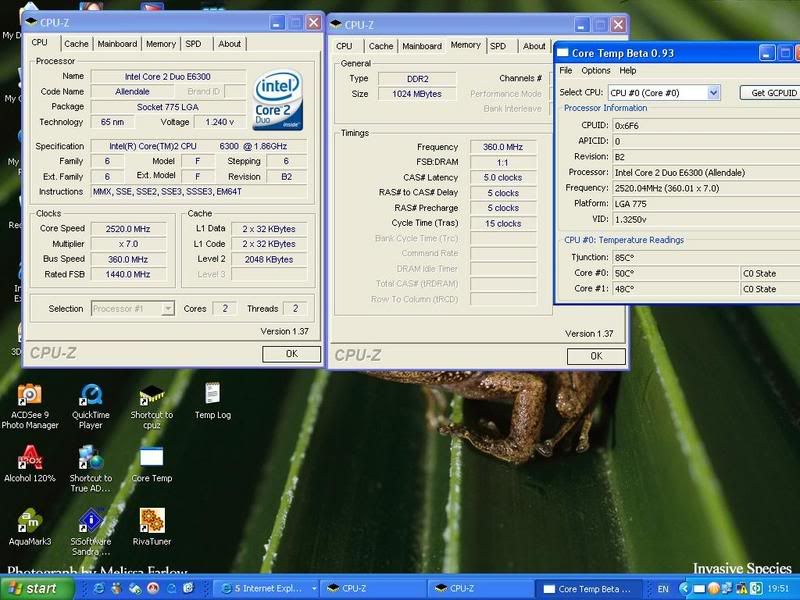
Task: Open About tab in left CPU-Z window
Action: coord(230,44)
